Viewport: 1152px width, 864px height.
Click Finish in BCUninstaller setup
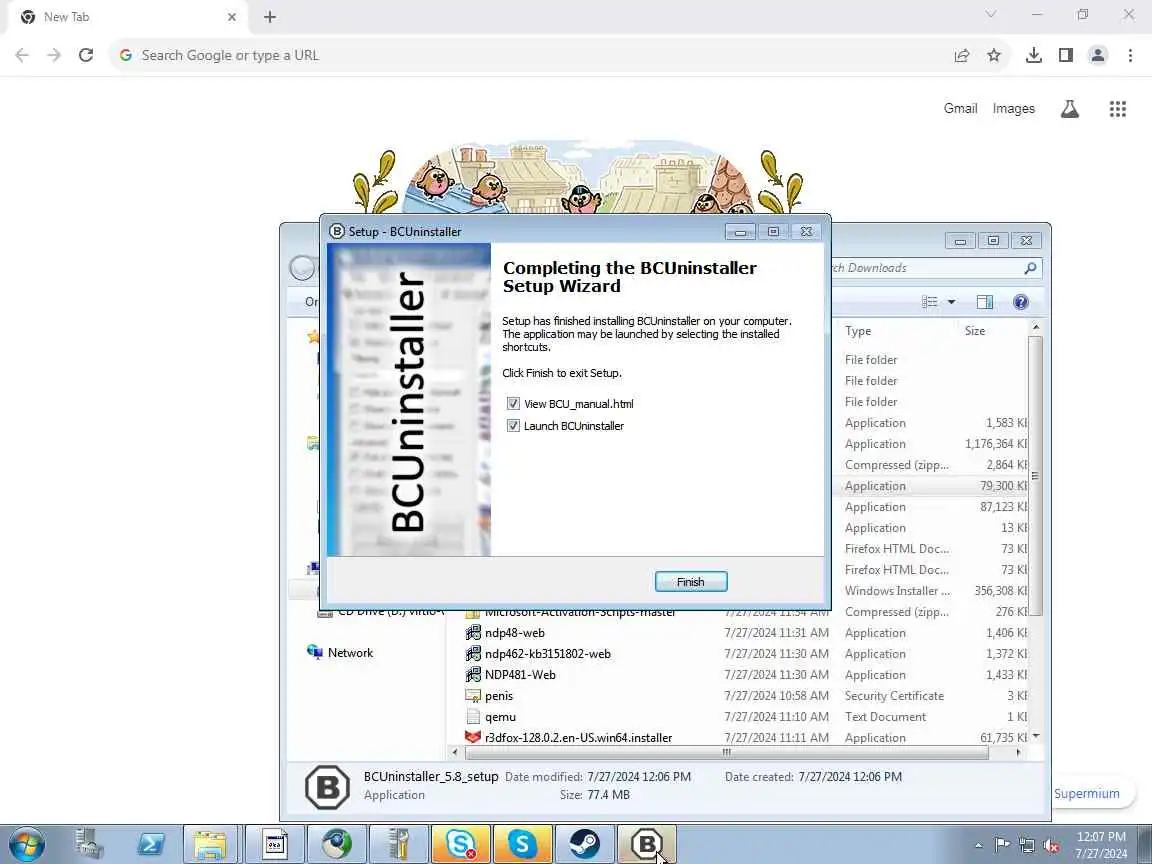691,581
